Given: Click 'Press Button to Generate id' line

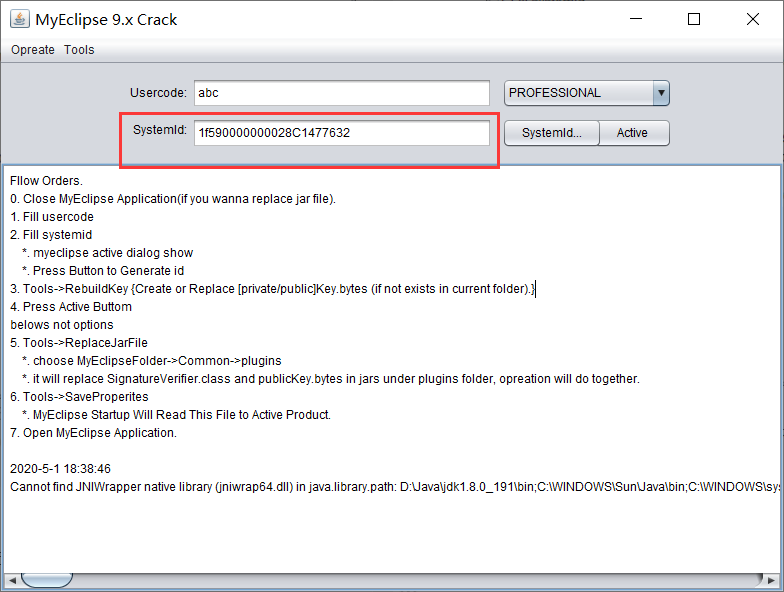Looking at the screenshot, I should pyautogui.click(x=103, y=271).
